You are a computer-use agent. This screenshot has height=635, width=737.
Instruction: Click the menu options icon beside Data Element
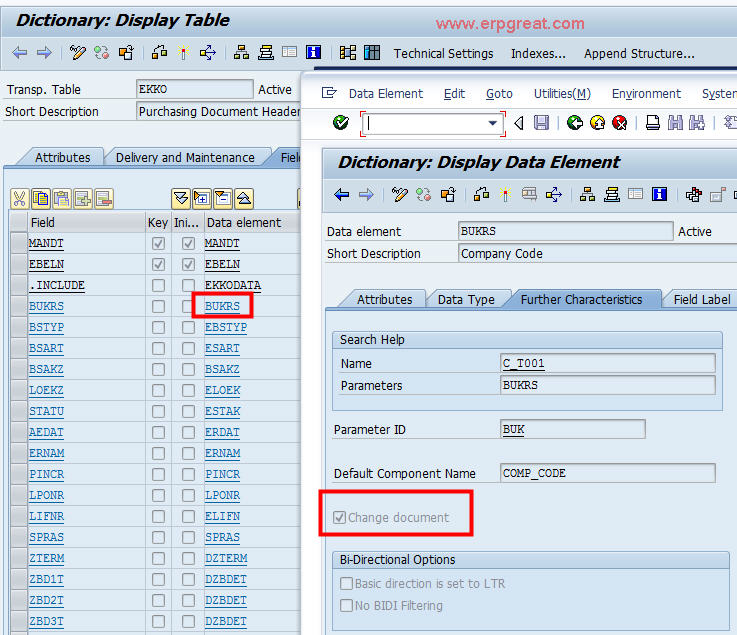(329, 93)
